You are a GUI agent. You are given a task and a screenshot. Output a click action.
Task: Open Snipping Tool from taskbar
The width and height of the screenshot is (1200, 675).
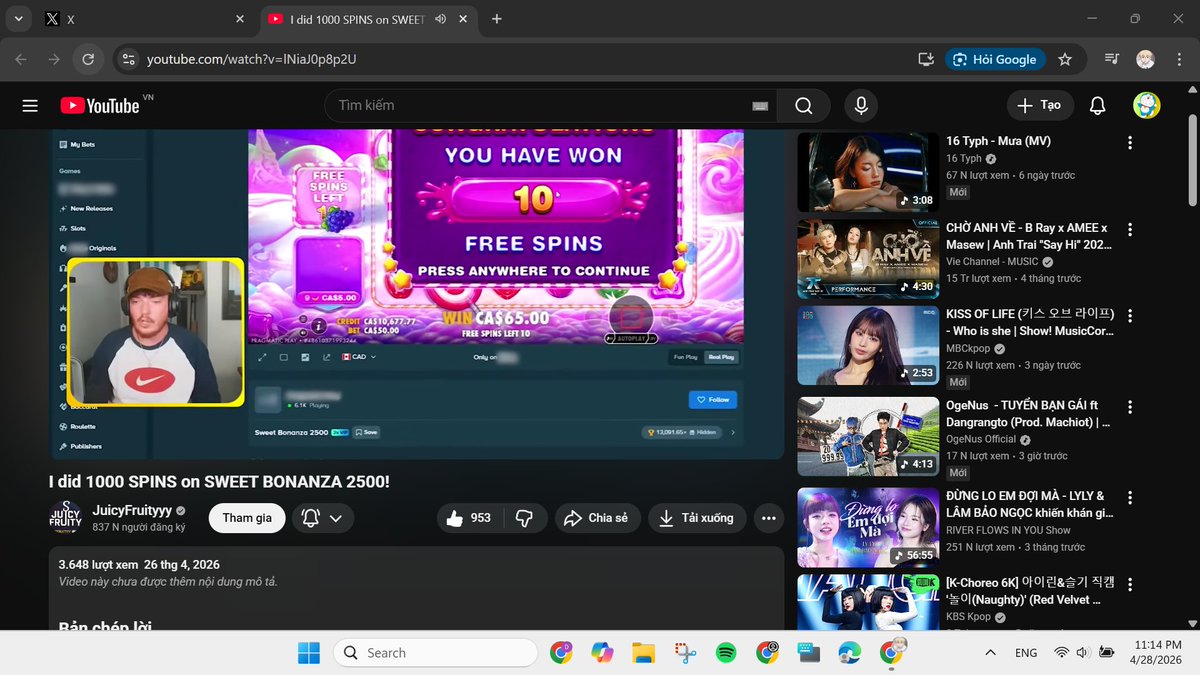(685, 653)
